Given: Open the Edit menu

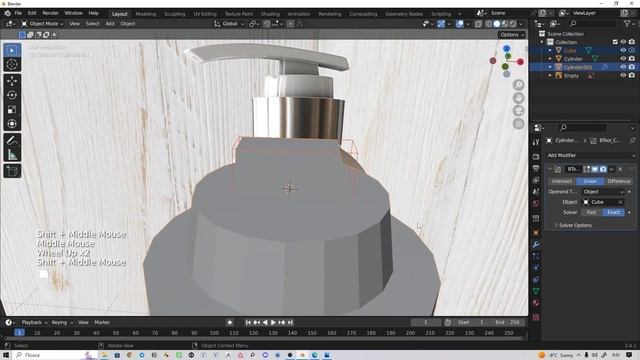Looking at the screenshot, I should pos(32,13).
